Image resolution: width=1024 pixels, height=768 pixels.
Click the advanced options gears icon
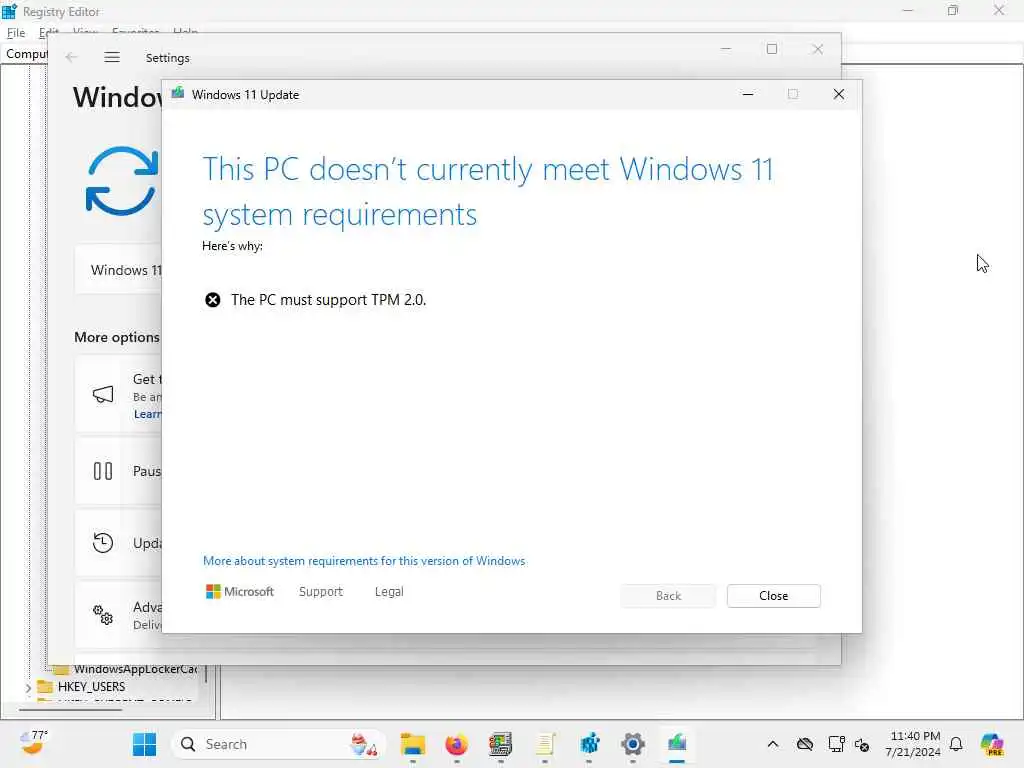[103, 615]
